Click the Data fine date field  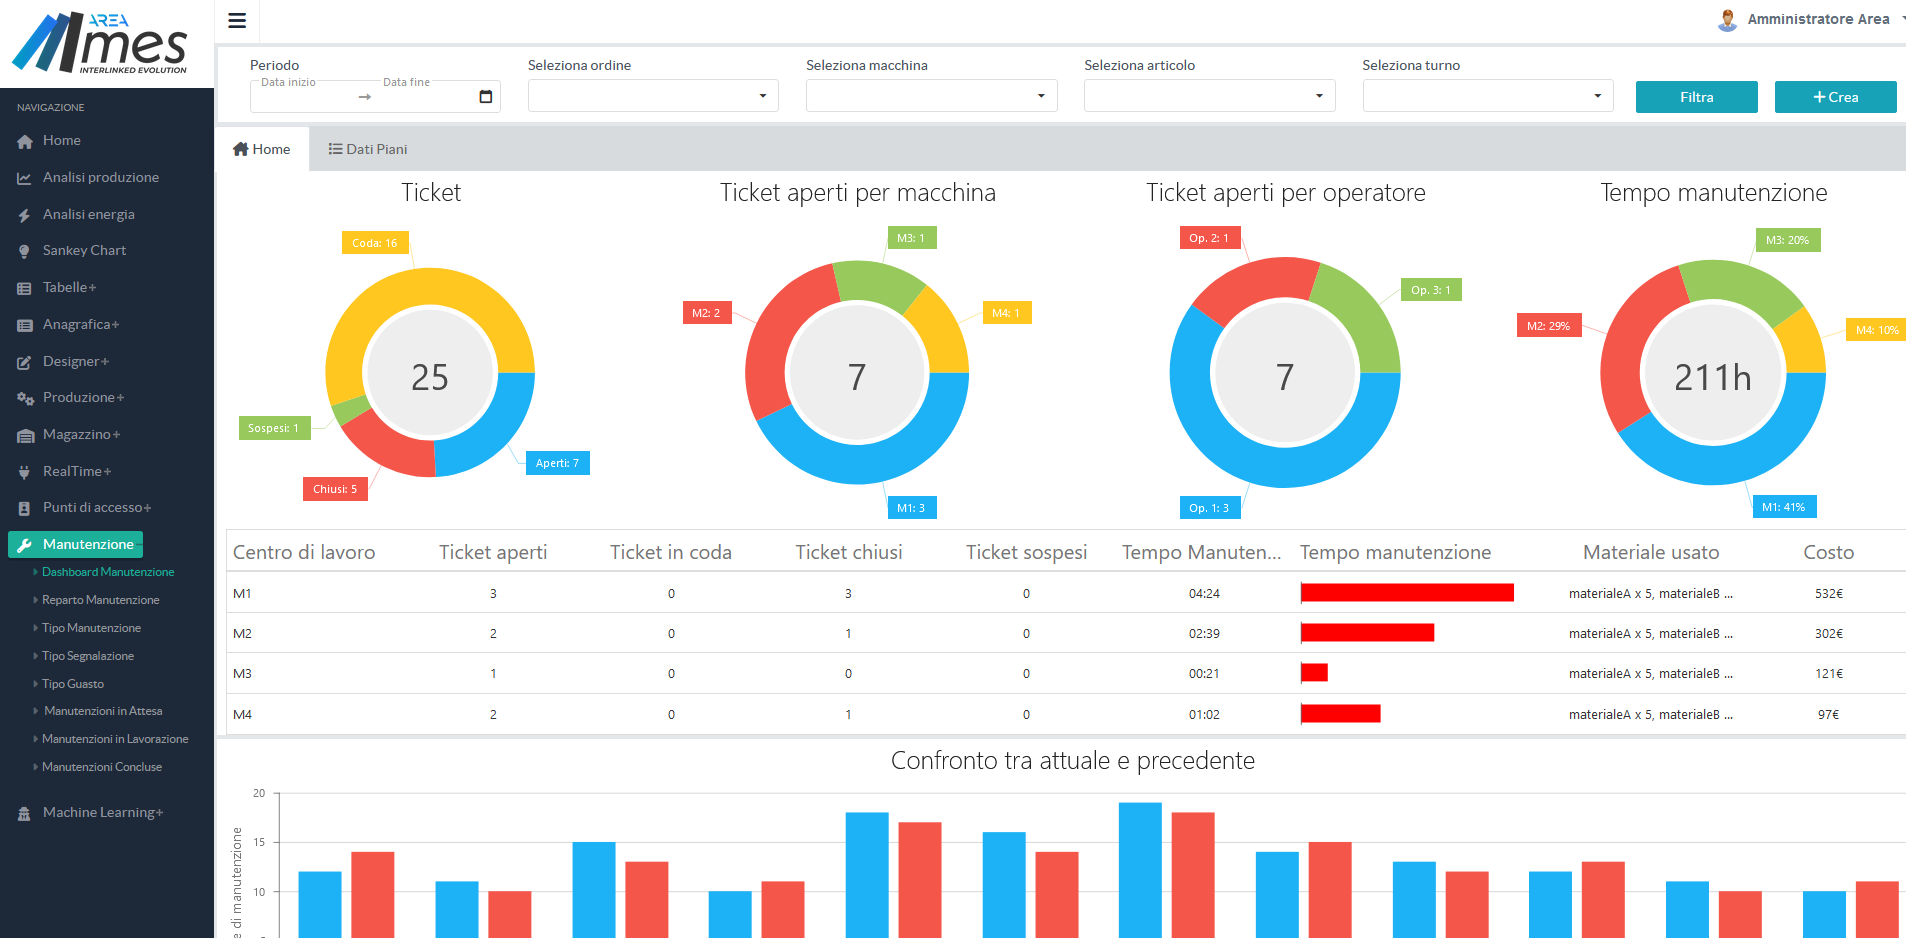[425, 96]
